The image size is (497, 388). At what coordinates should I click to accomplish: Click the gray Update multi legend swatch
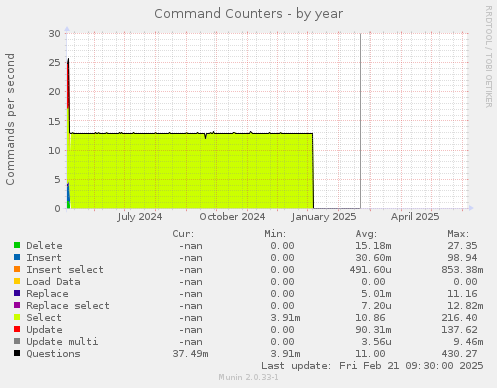pos(17,341)
